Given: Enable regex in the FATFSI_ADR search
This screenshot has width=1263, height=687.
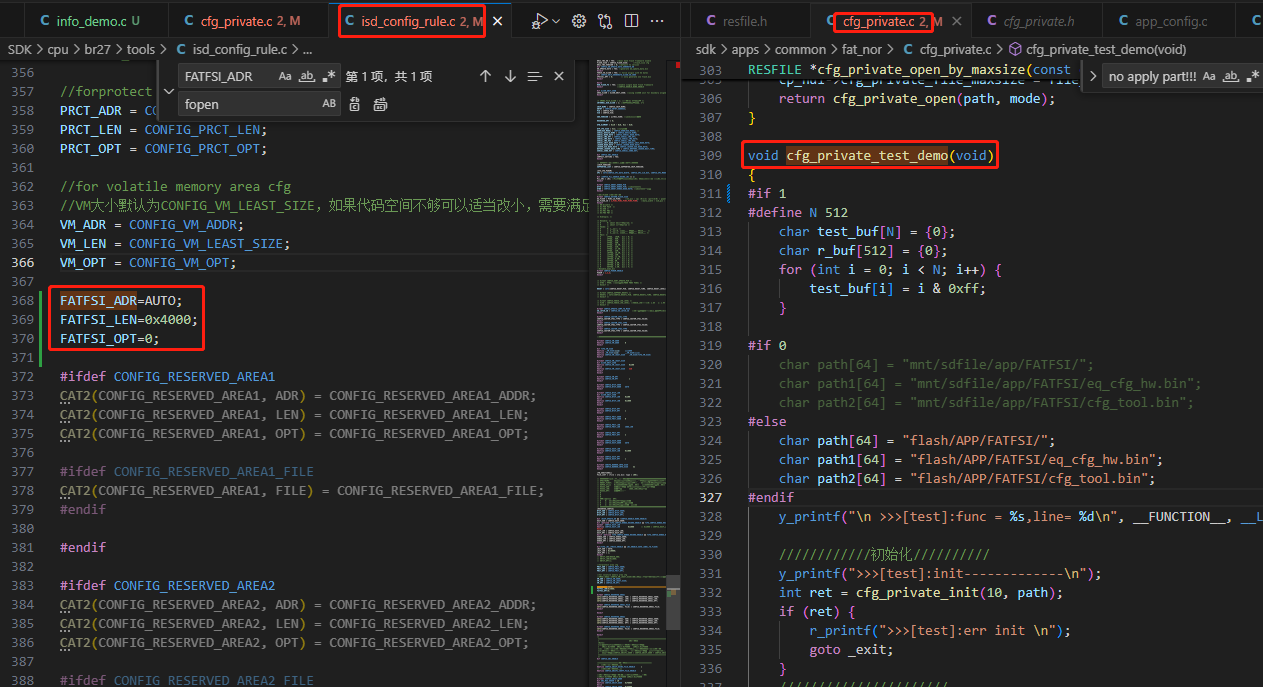Looking at the screenshot, I should 329,76.
